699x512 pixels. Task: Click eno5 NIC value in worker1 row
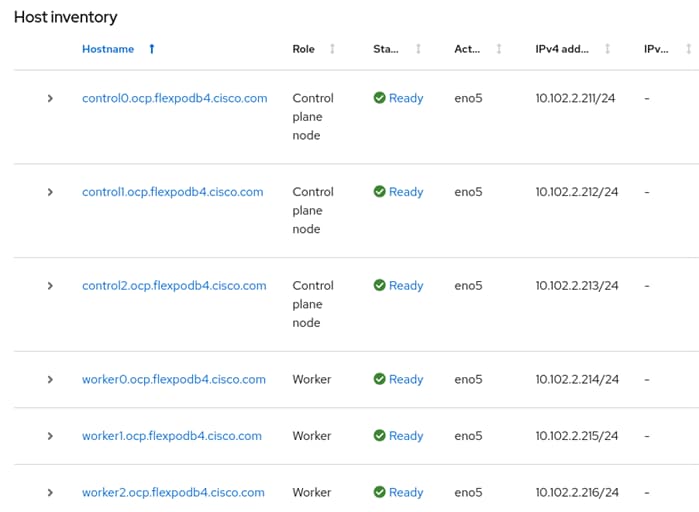click(468, 436)
